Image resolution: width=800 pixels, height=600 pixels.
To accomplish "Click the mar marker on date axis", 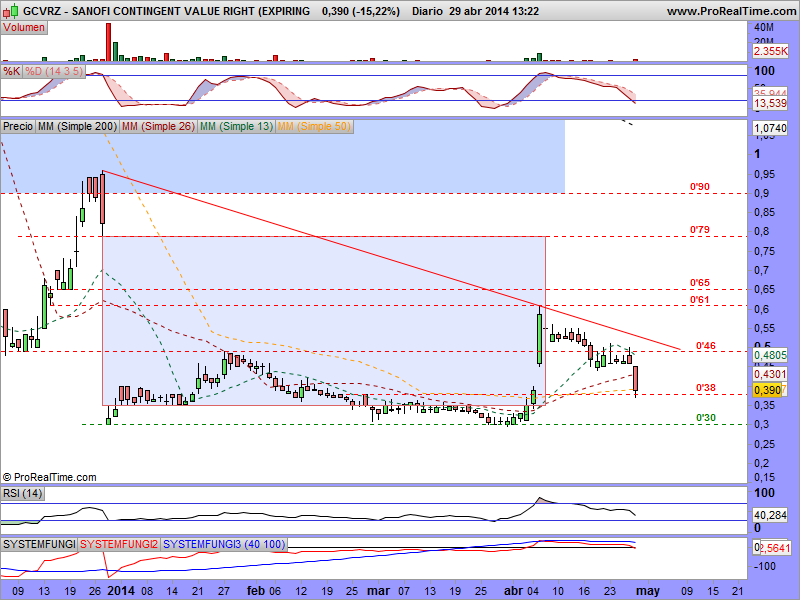I will click(x=379, y=591).
